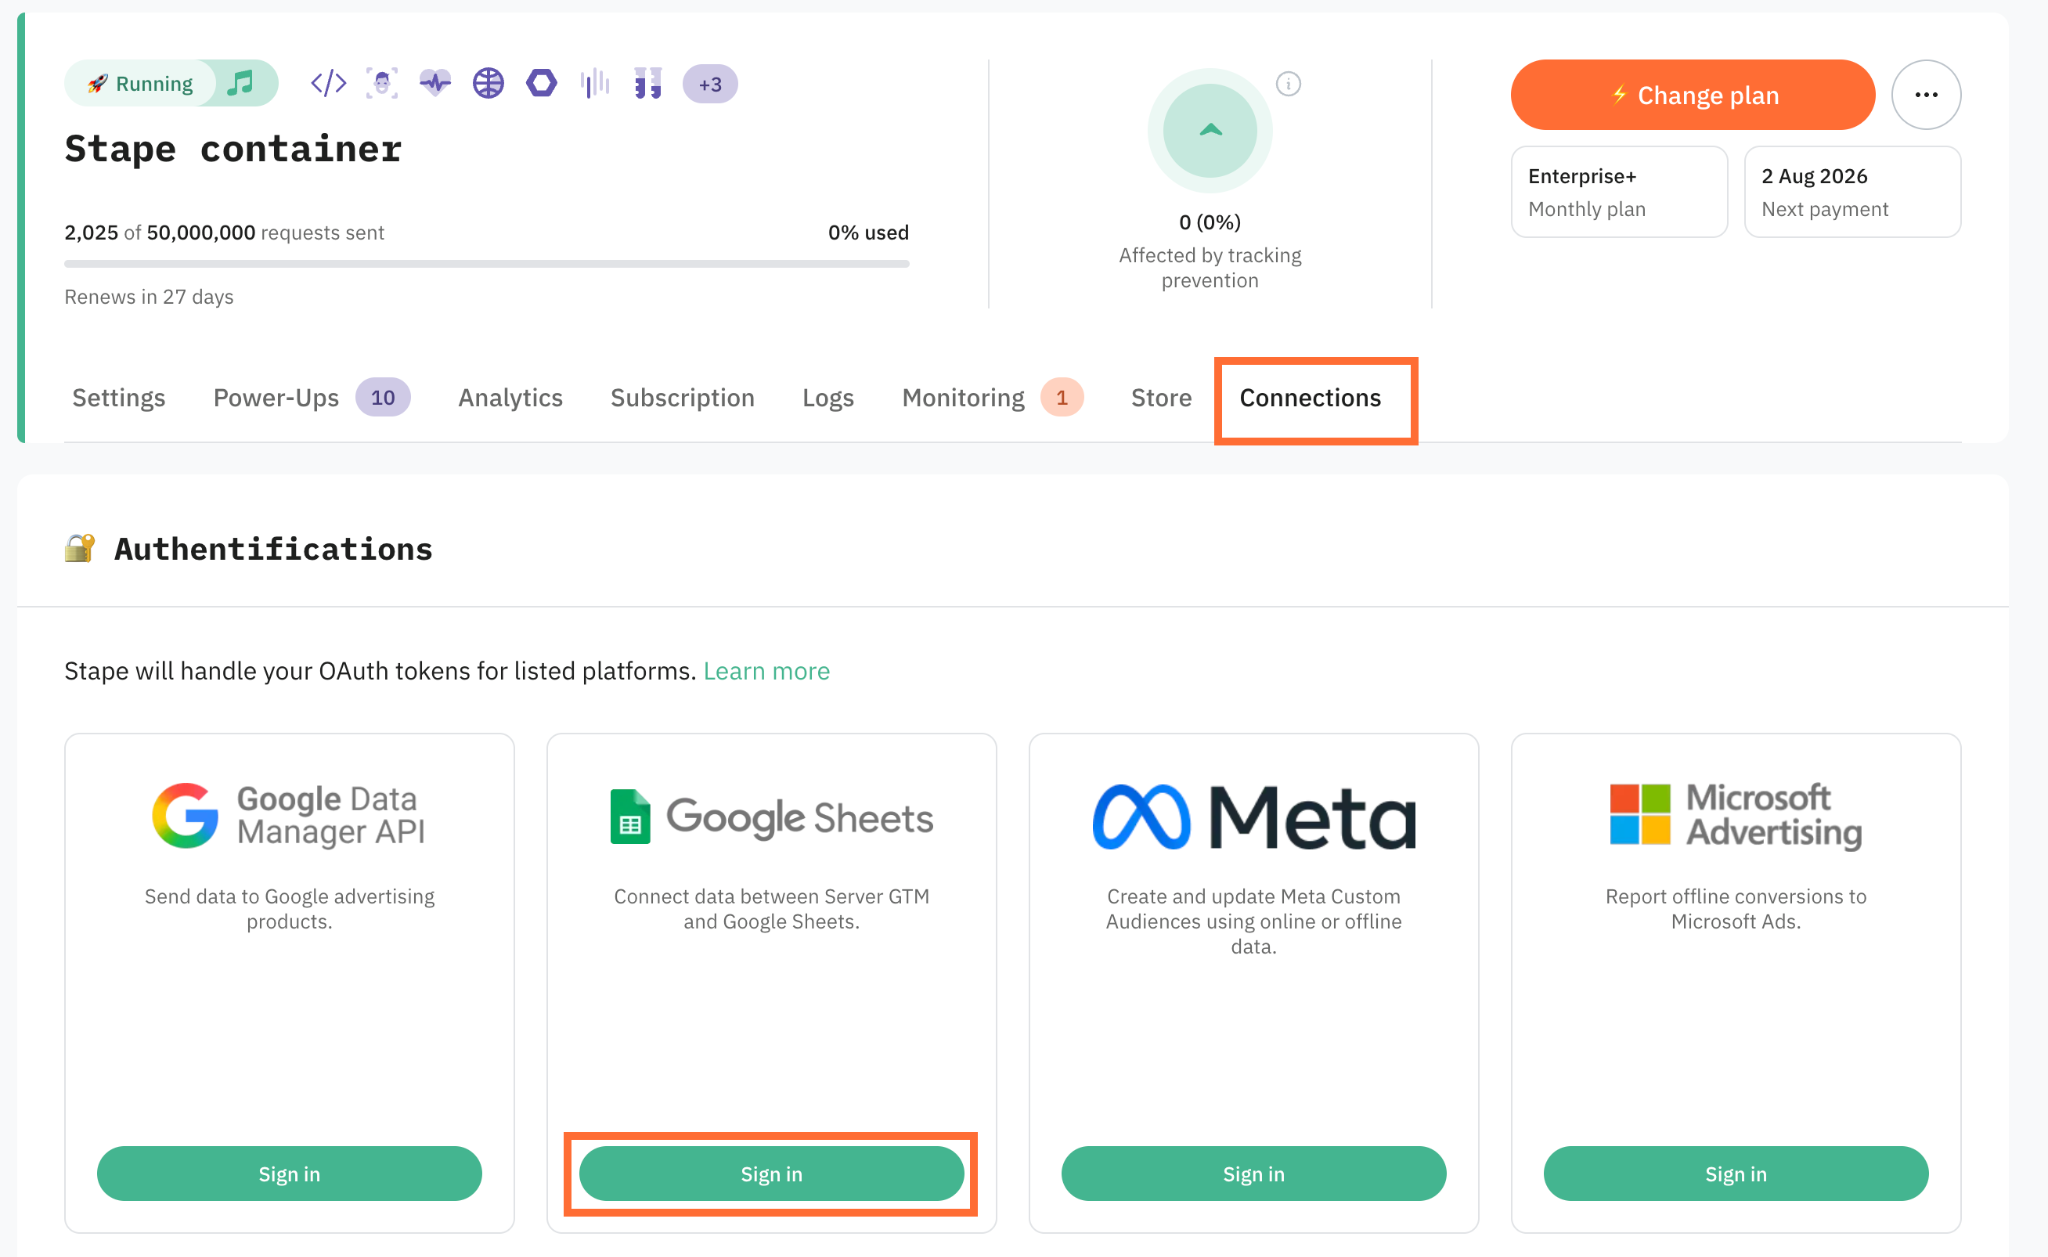Click 'Send data to Google advertising products' description
This screenshot has height=1257, width=2048.
point(290,909)
